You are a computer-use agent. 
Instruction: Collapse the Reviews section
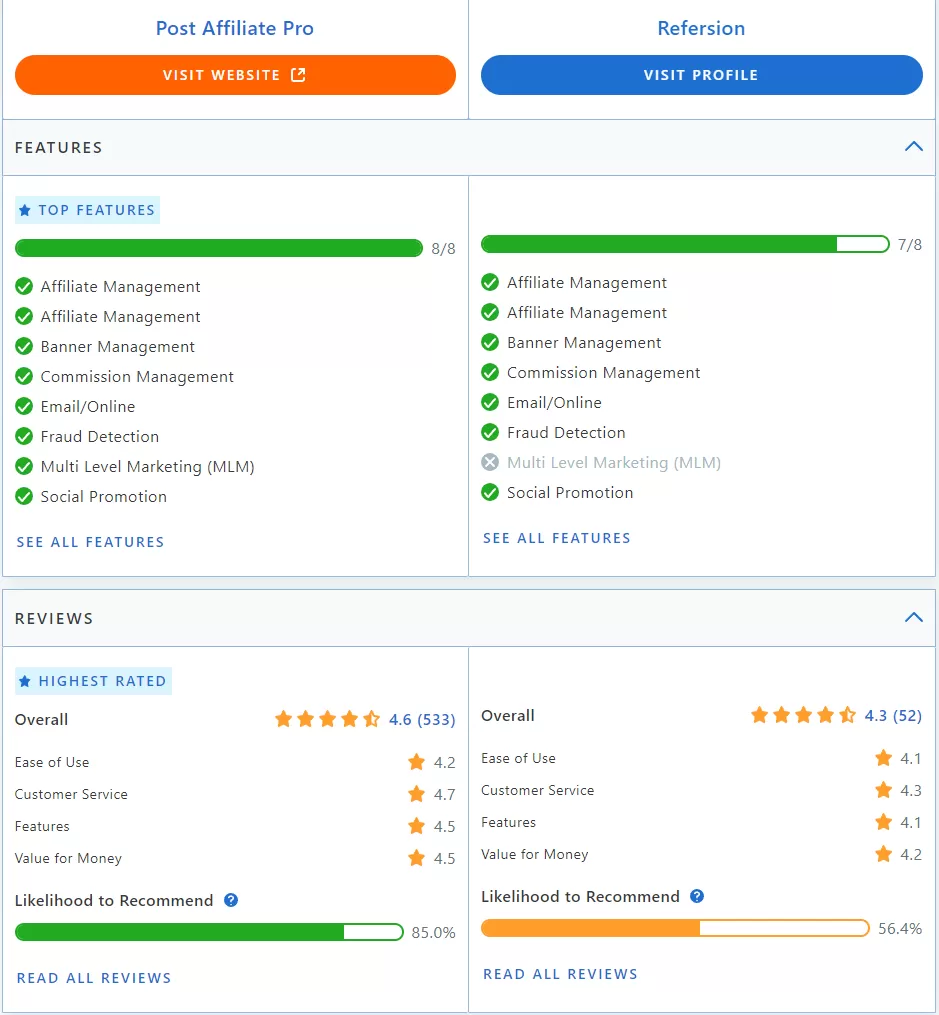click(913, 617)
